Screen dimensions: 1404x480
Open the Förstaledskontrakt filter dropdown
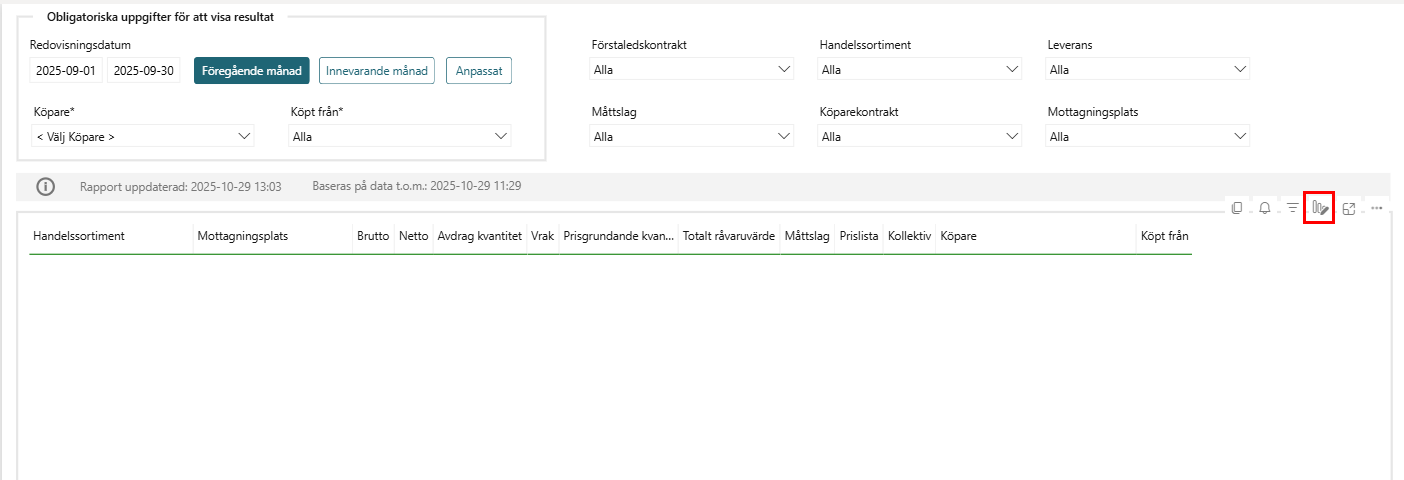(x=691, y=70)
